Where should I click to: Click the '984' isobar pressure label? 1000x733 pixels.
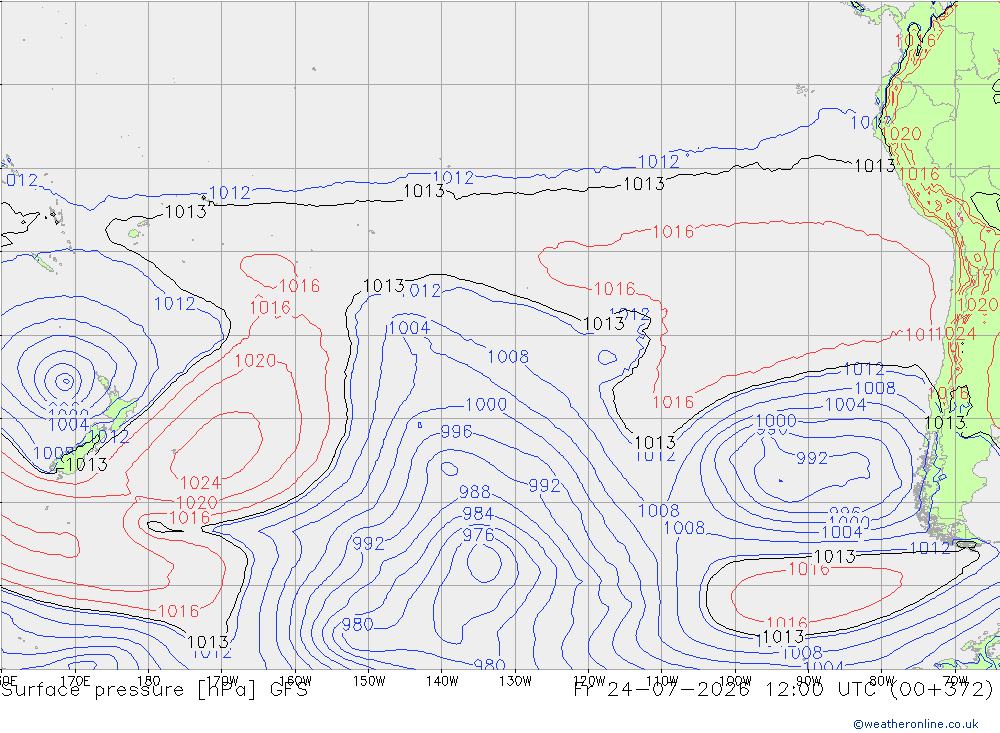(x=478, y=514)
